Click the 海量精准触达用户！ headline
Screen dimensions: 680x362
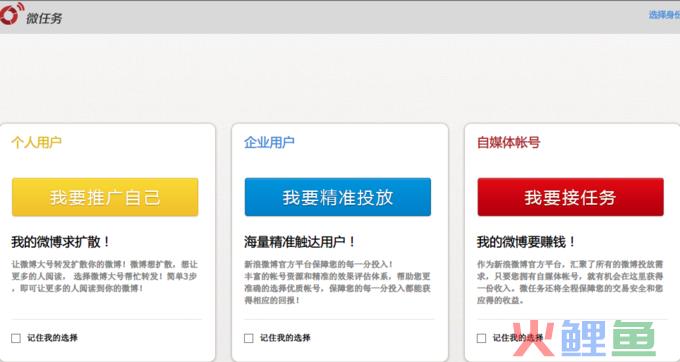click(x=300, y=241)
